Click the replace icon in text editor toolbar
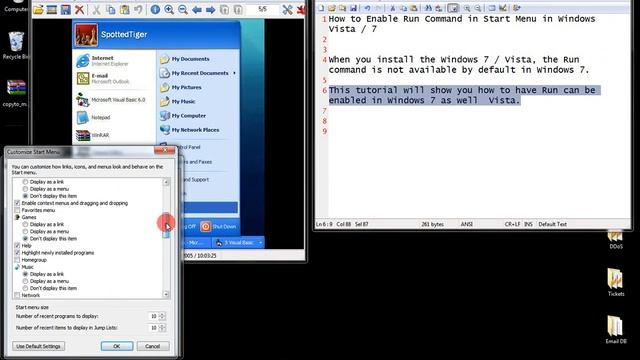Screen dimensions: 640x360 [438, 8]
